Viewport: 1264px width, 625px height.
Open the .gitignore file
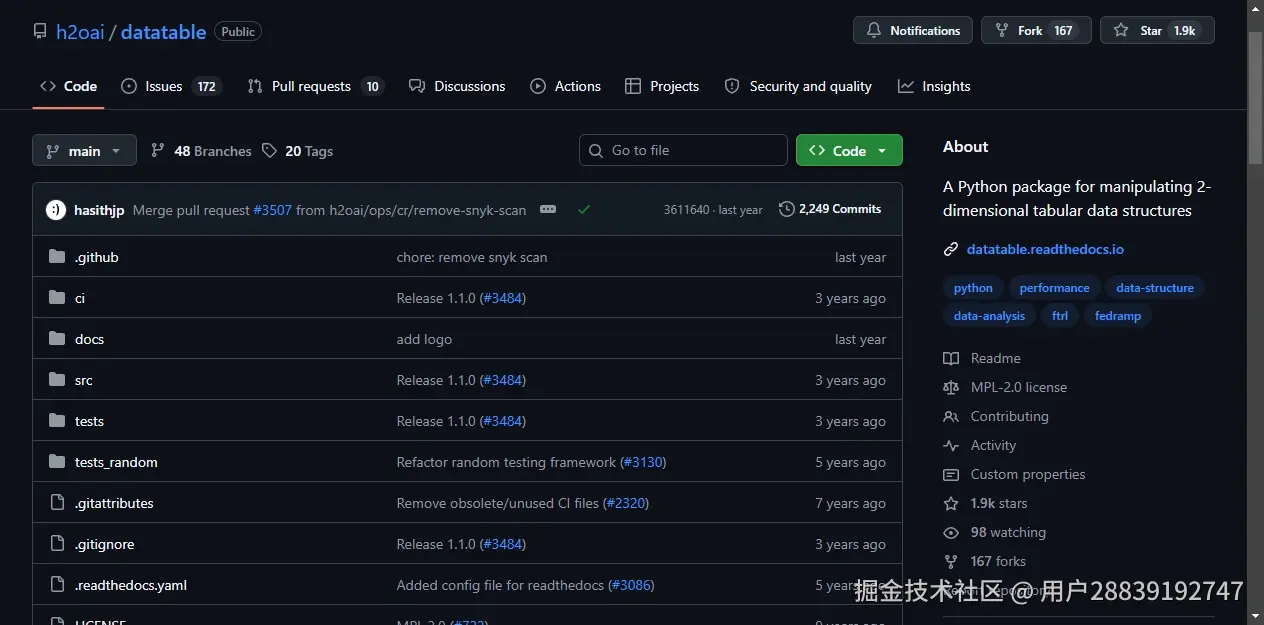click(104, 544)
